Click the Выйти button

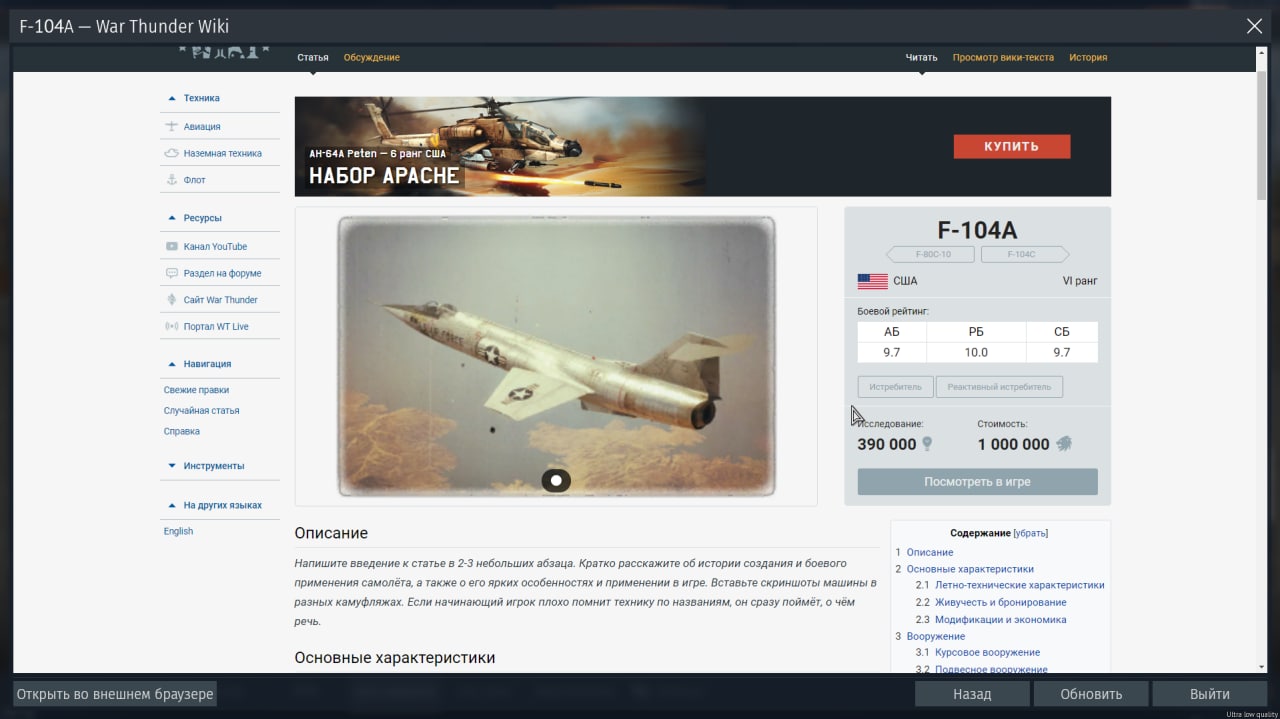(1210, 694)
